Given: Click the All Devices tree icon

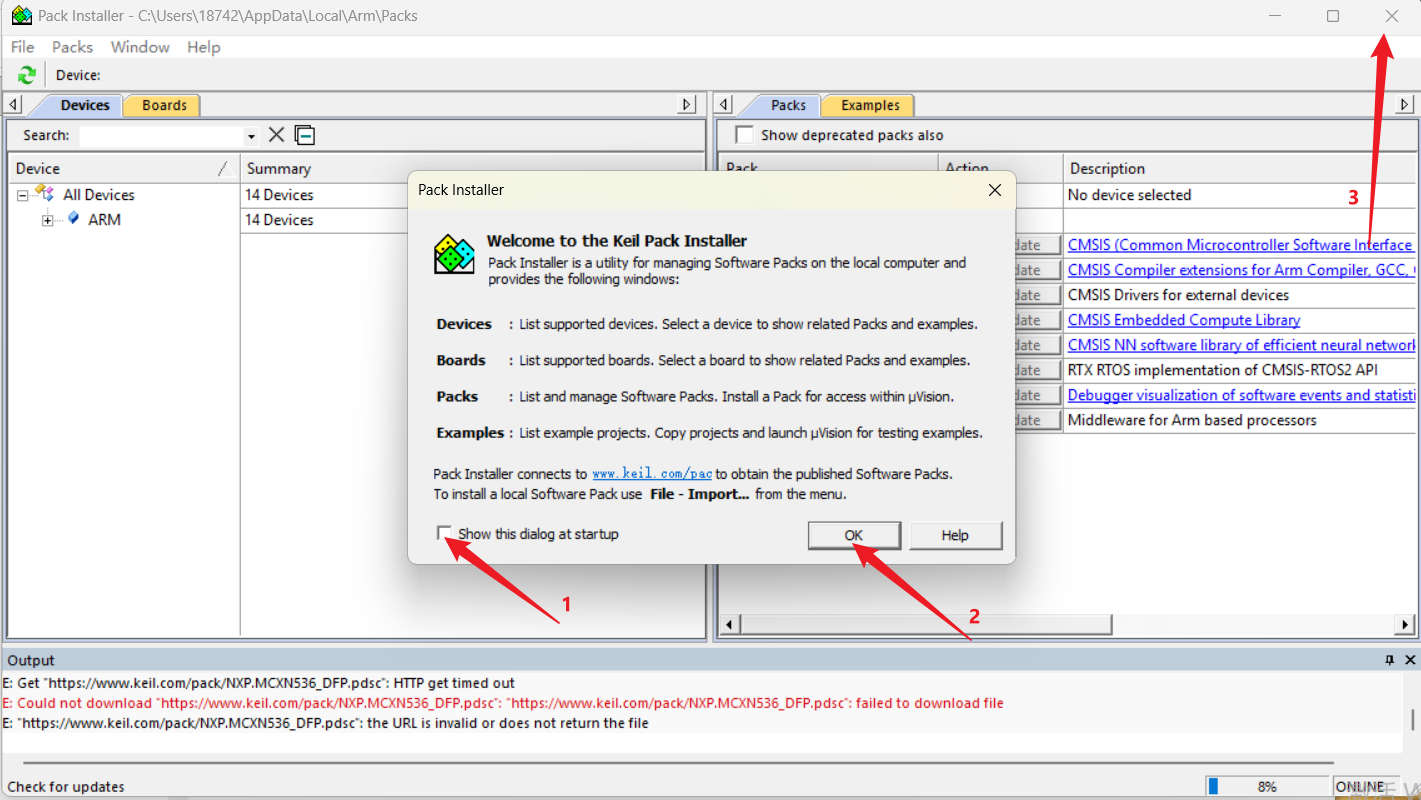Looking at the screenshot, I should click(x=44, y=193).
